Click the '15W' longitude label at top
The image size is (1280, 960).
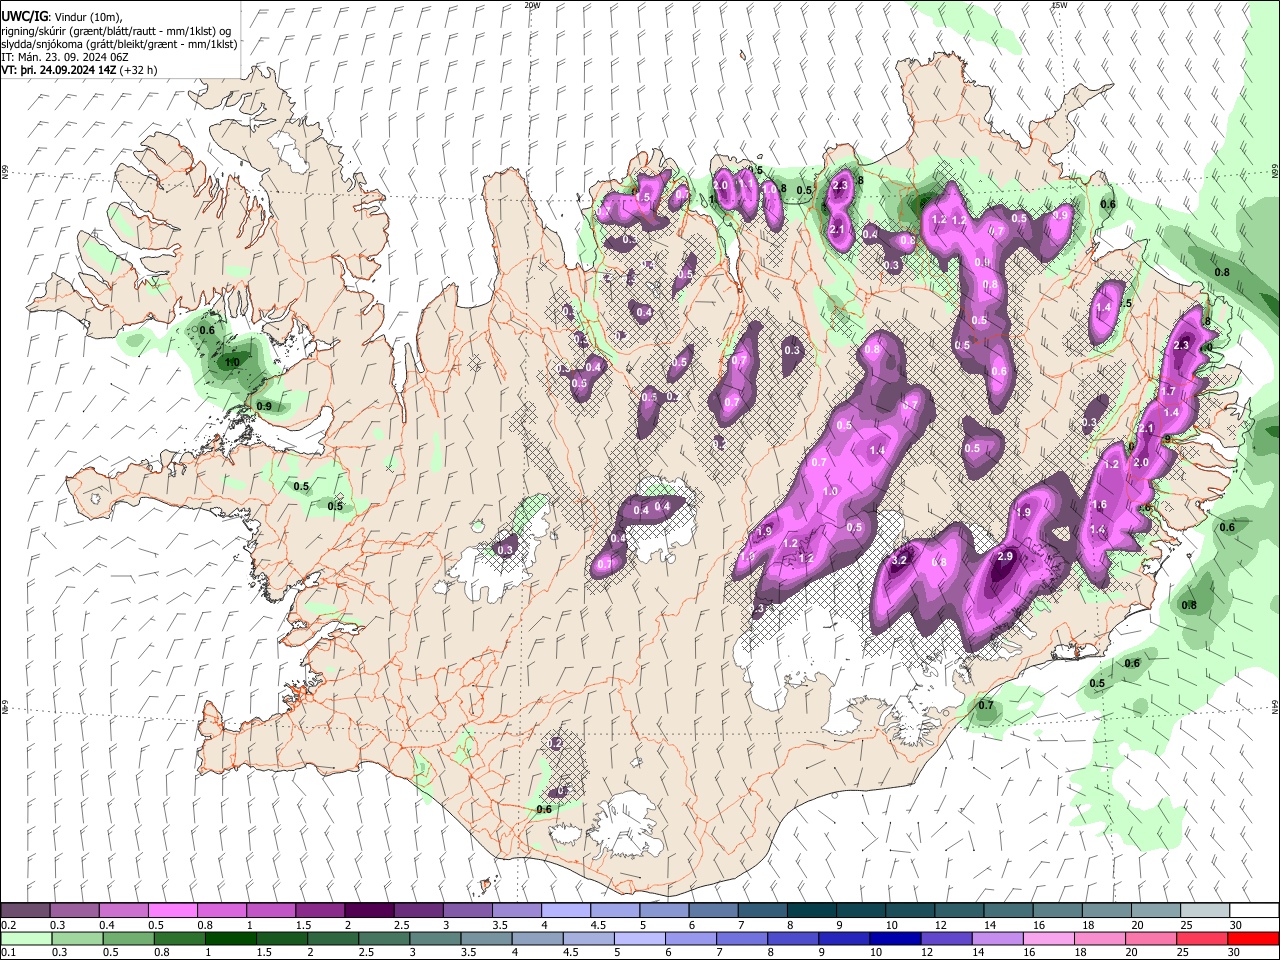coord(1059,5)
